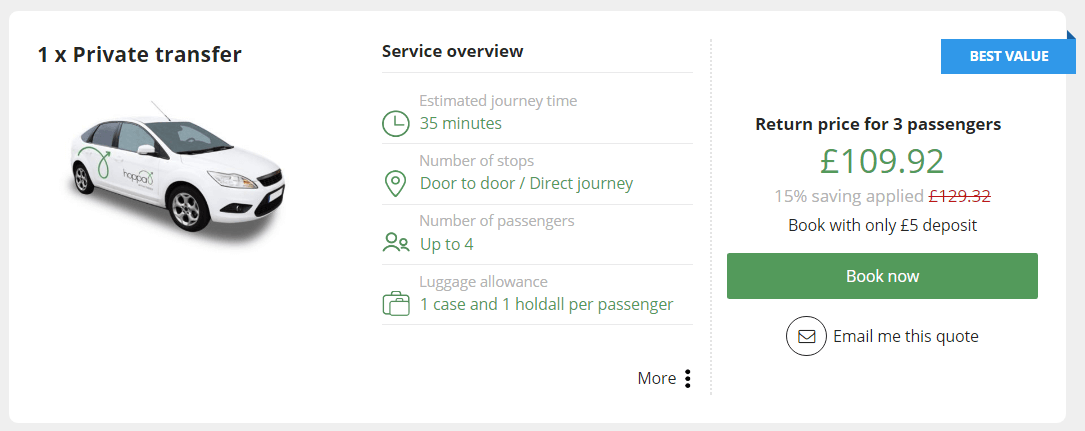Open the Email me this quote link
1085x431 pixels.
click(905, 336)
